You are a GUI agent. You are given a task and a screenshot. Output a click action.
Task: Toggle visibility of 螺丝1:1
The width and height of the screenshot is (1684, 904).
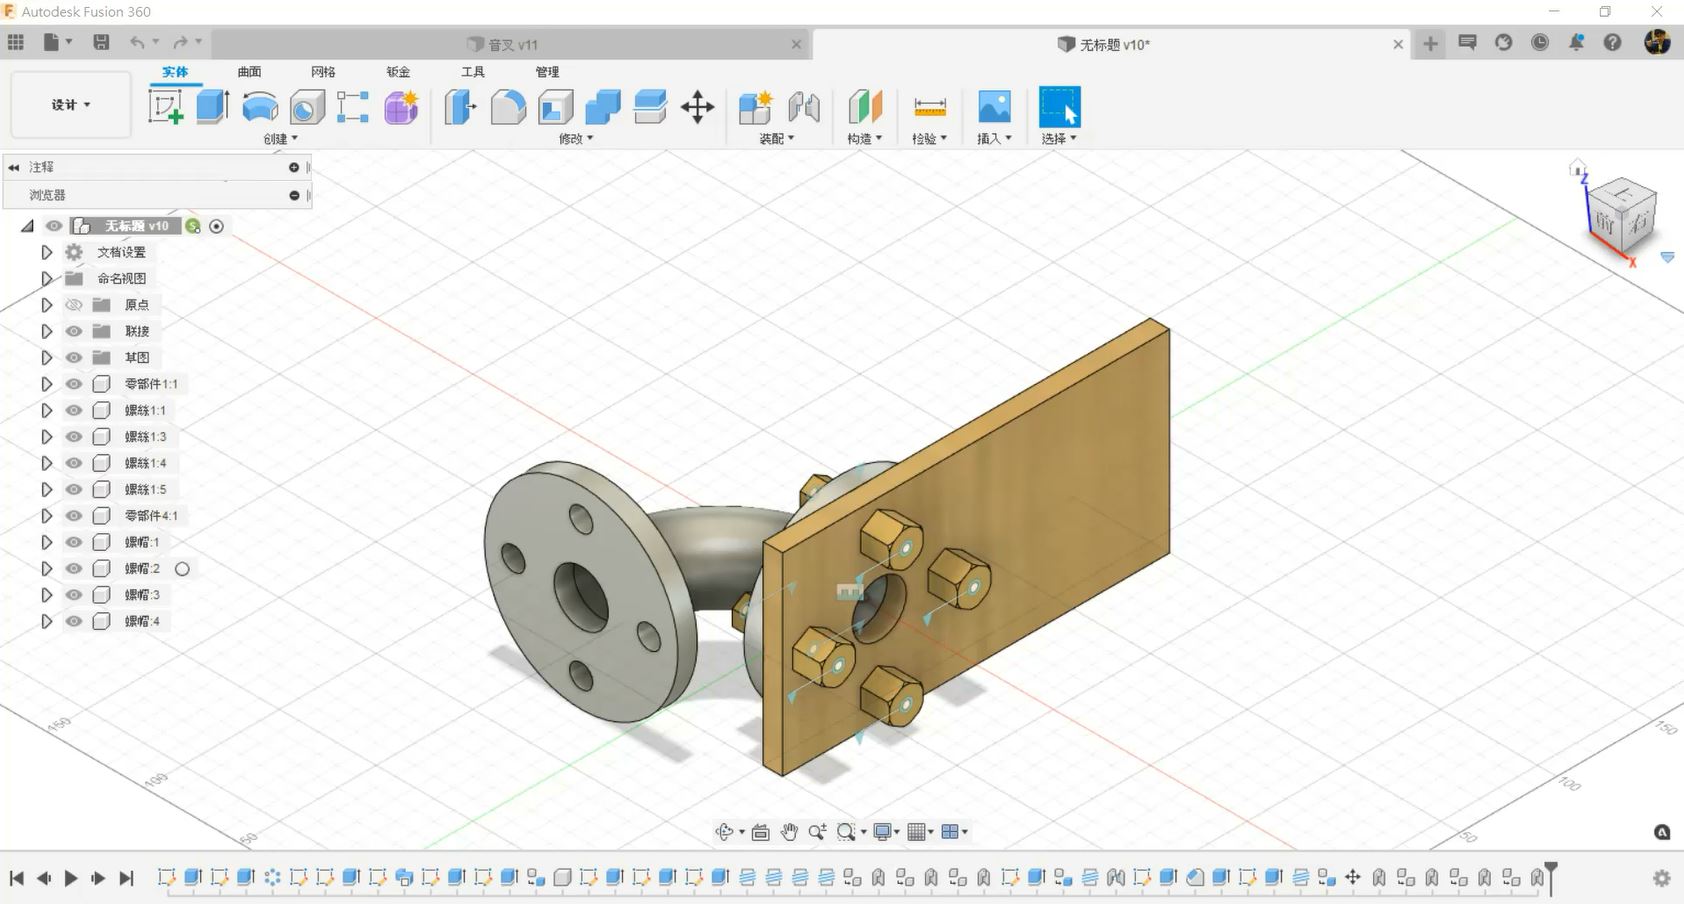74,410
